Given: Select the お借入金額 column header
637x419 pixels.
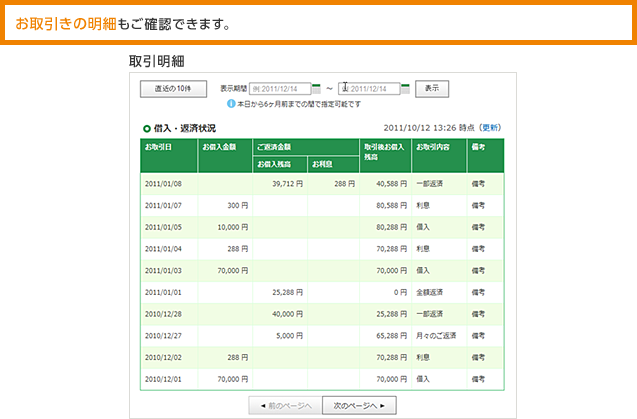Looking at the screenshot, I should point(225,156).
